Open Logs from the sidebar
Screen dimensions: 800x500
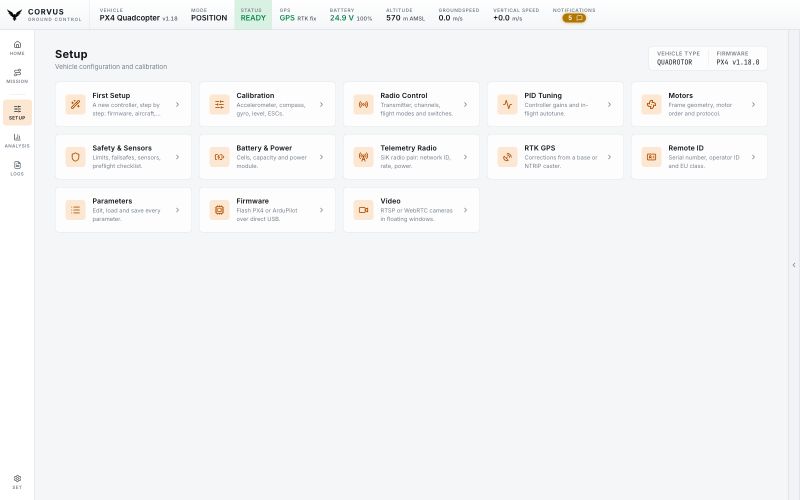[x=17, y=168]
